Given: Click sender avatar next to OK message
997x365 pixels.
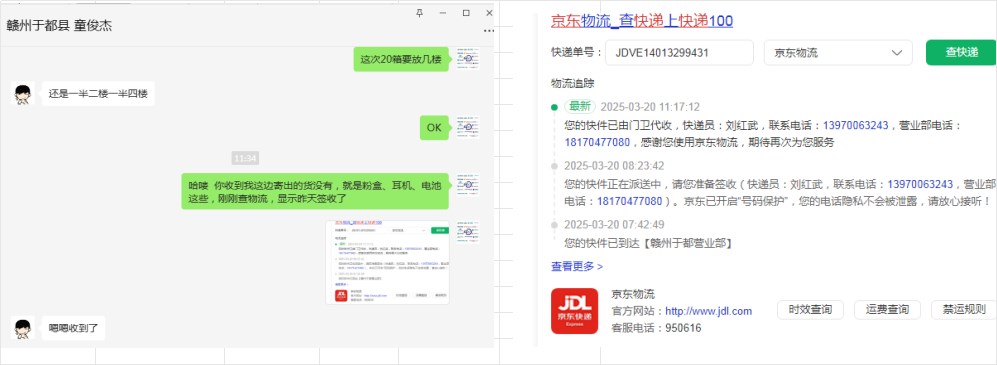Looking at the screenshot, I should (468, 127).
